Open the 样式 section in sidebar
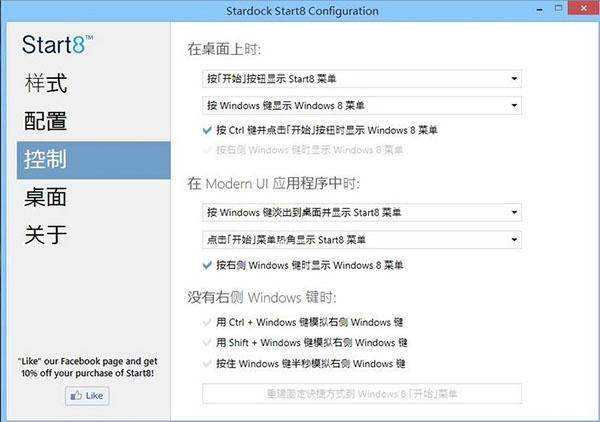 [x=46, y=83]
